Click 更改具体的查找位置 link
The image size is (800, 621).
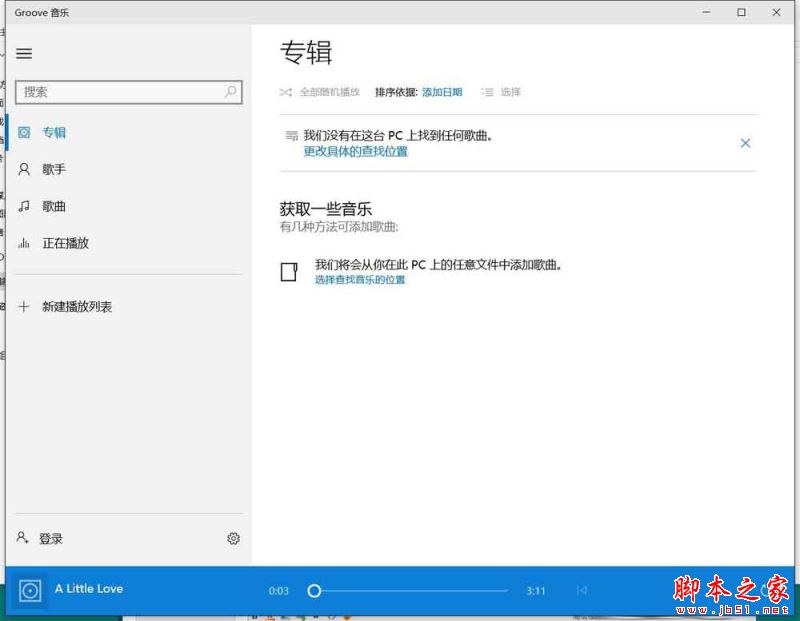[x=354, y=152]
